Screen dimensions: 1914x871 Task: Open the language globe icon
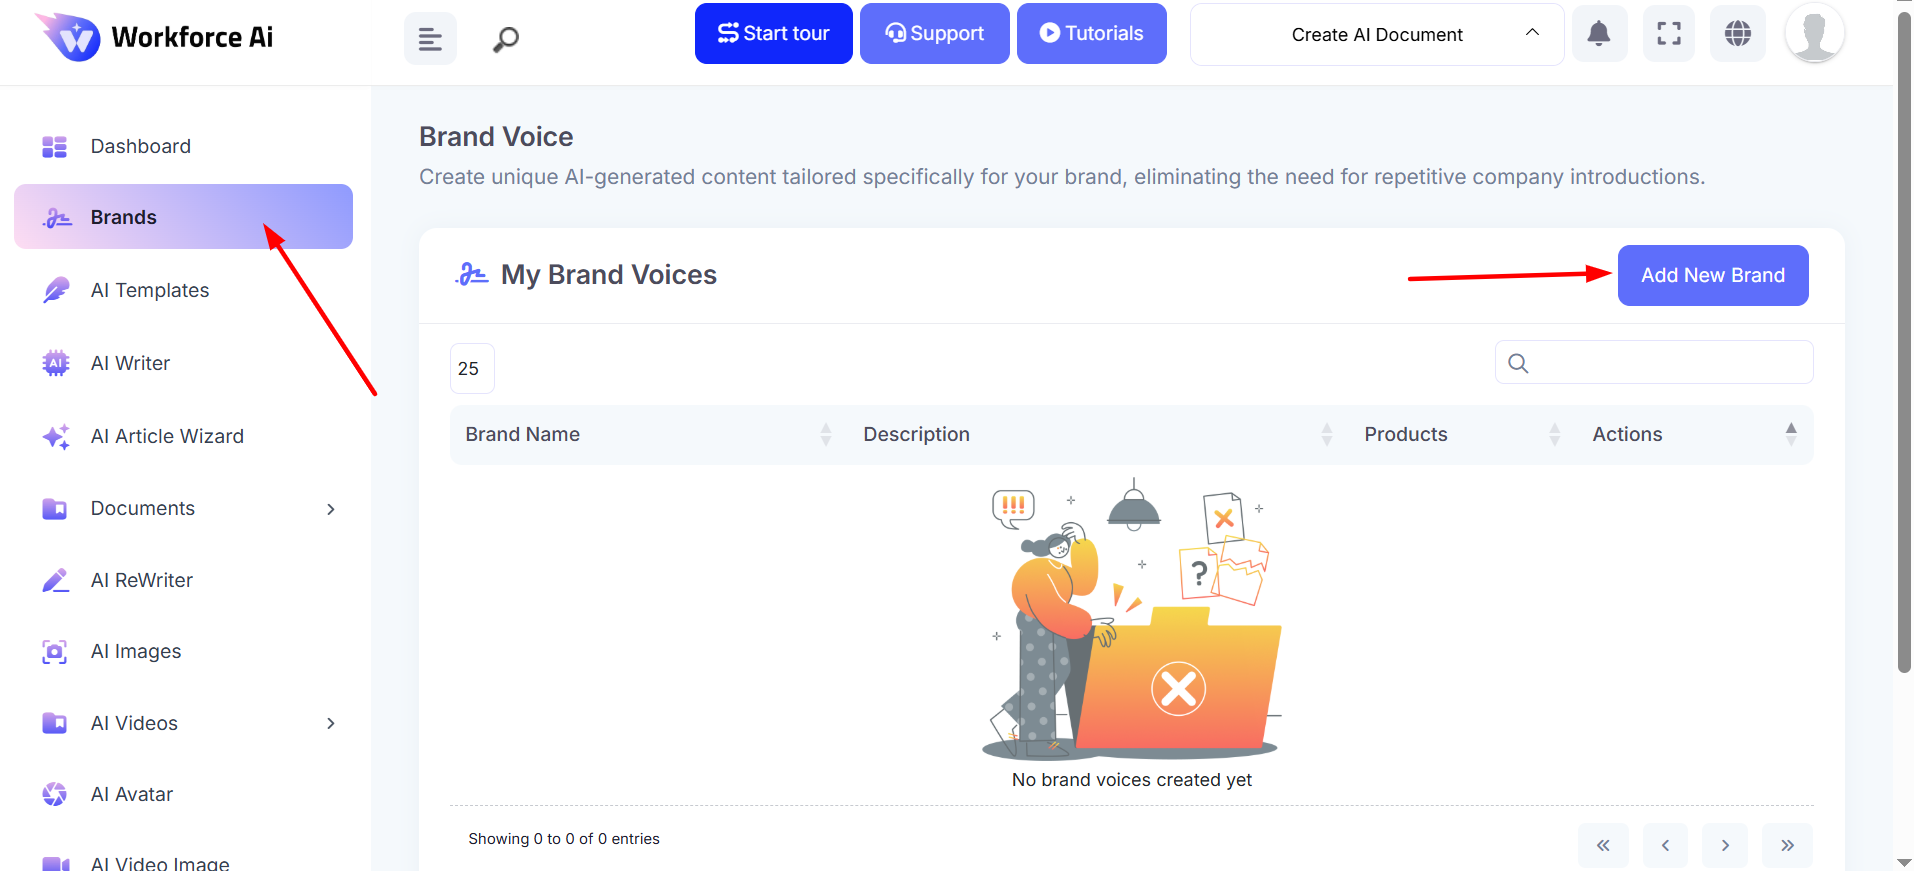click(x=1738, y=34)
